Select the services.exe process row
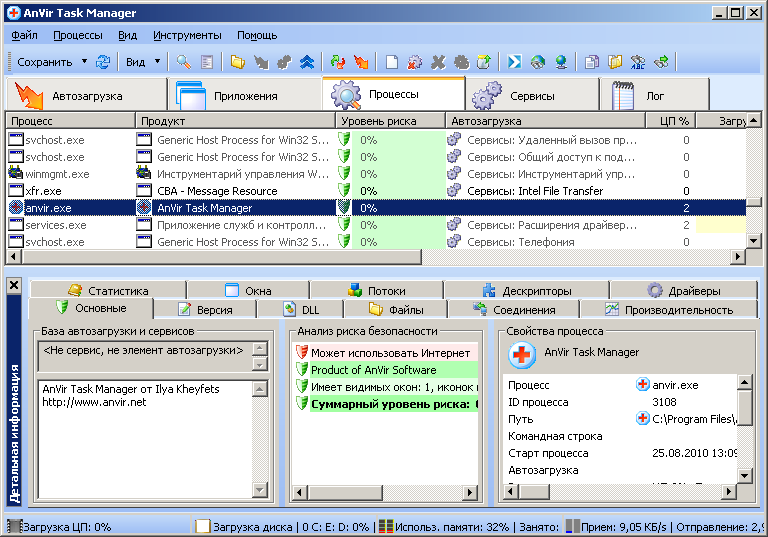 coord(376,225)
